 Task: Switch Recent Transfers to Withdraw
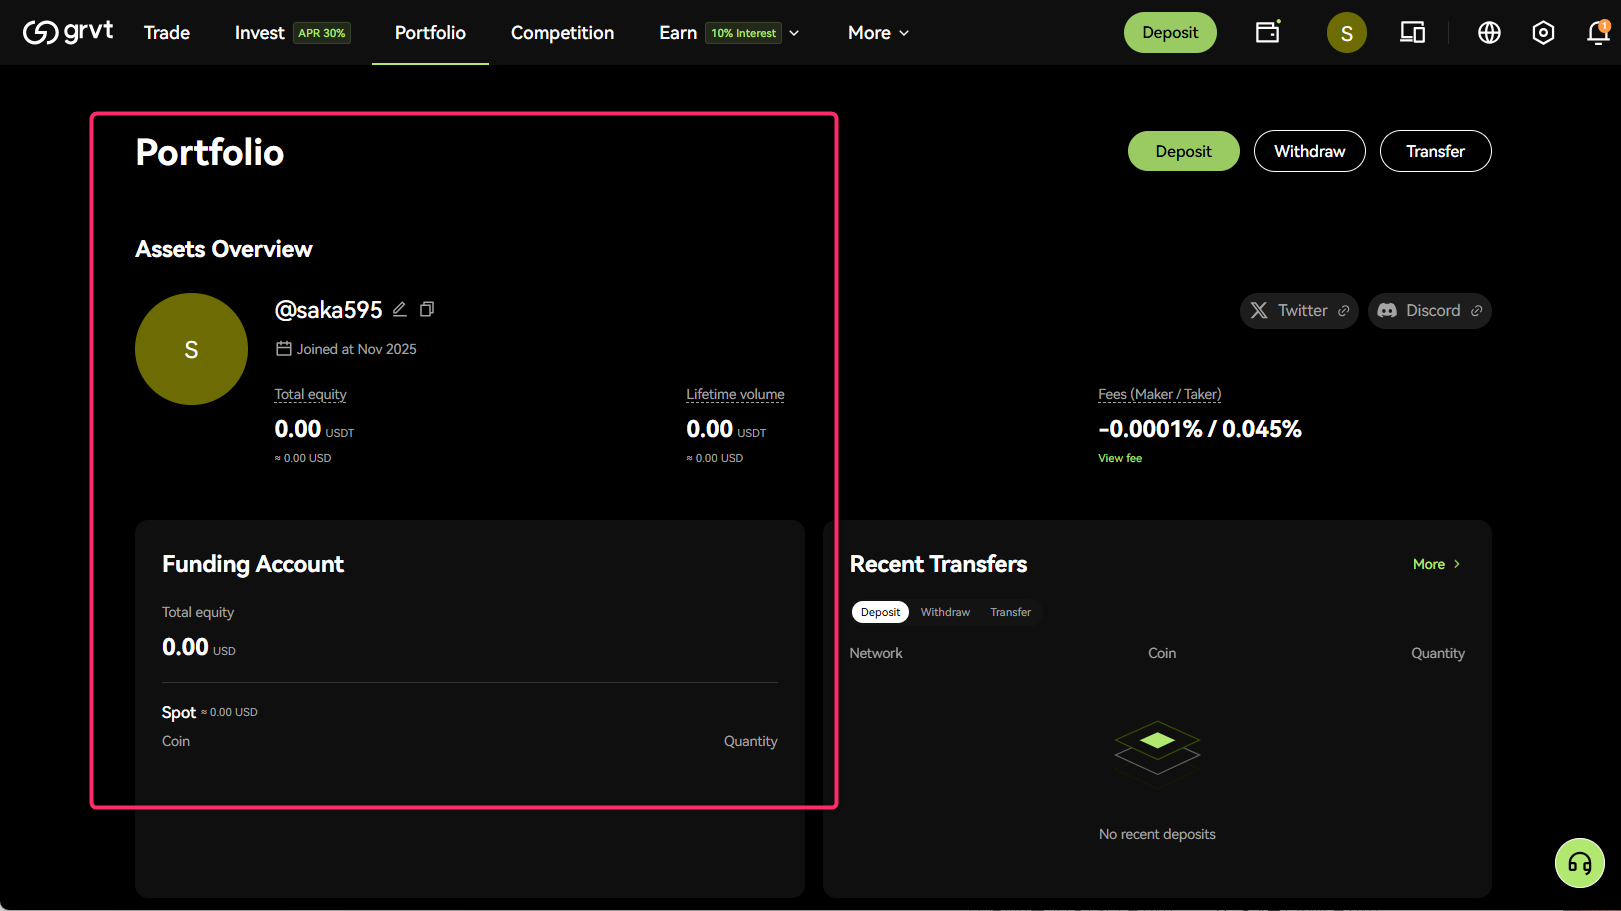coord(945,612)
